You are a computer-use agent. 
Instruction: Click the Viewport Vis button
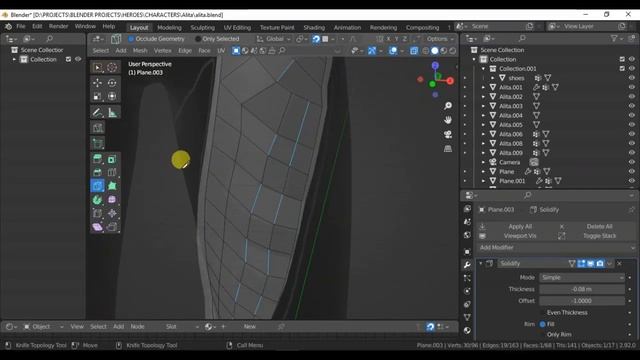click(x=520, y=236)
